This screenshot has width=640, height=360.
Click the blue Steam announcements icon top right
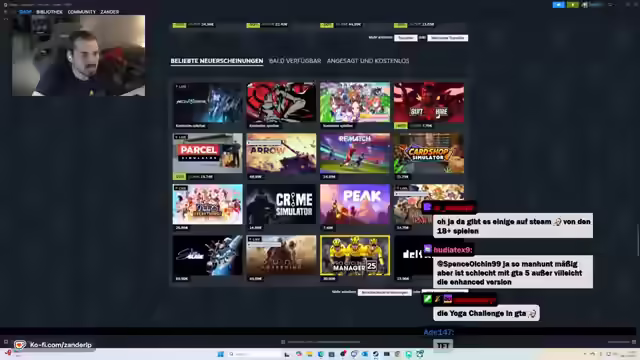coord(558,4)
